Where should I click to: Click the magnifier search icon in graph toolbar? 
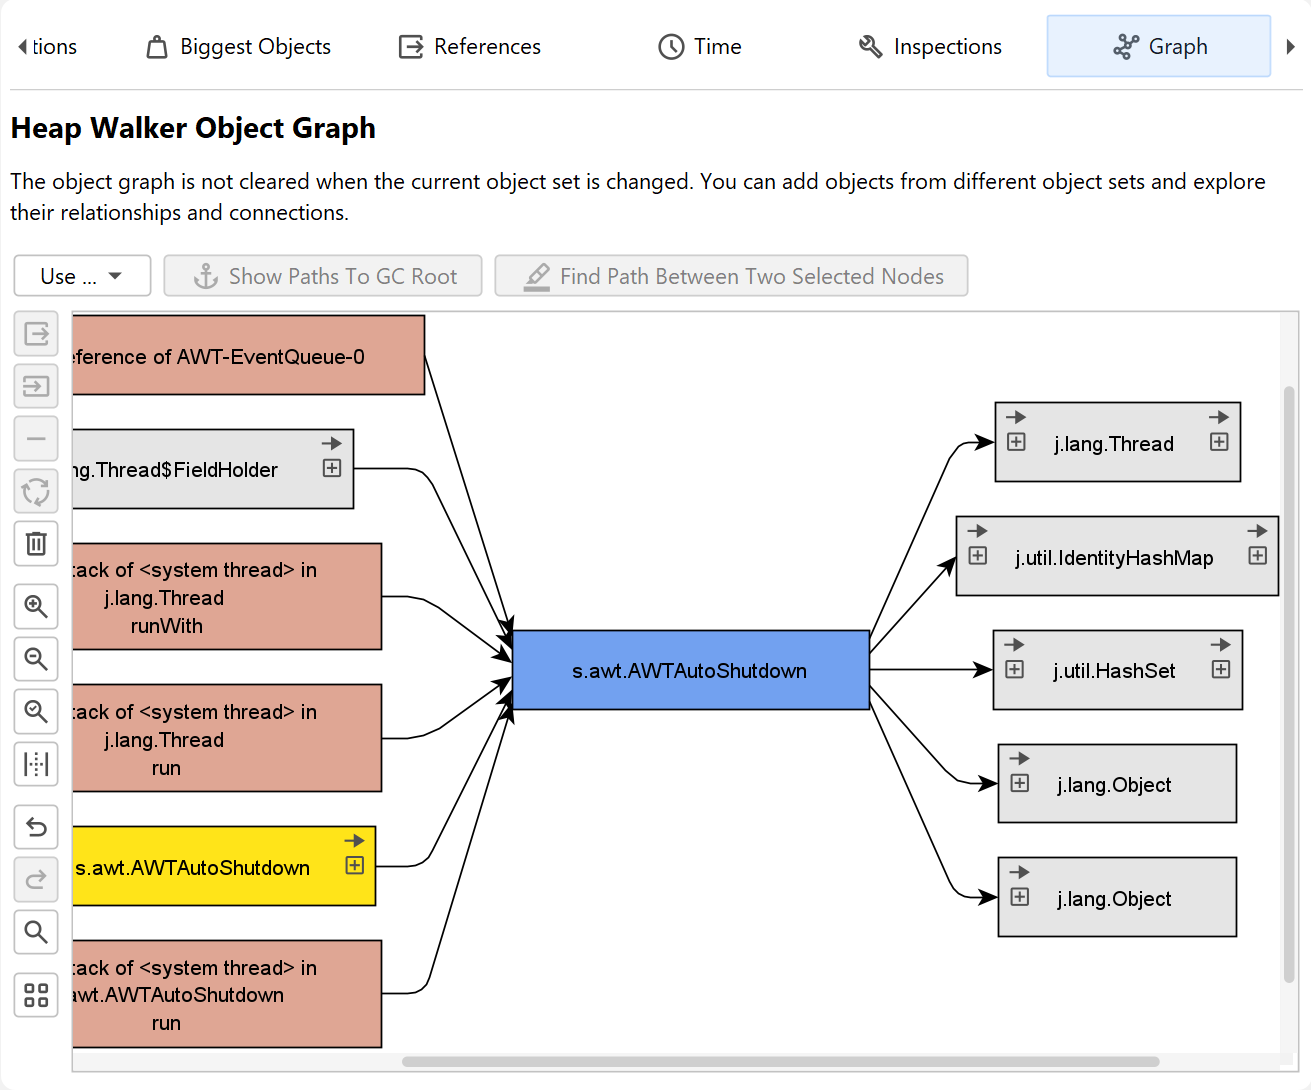tap(36, 932)
